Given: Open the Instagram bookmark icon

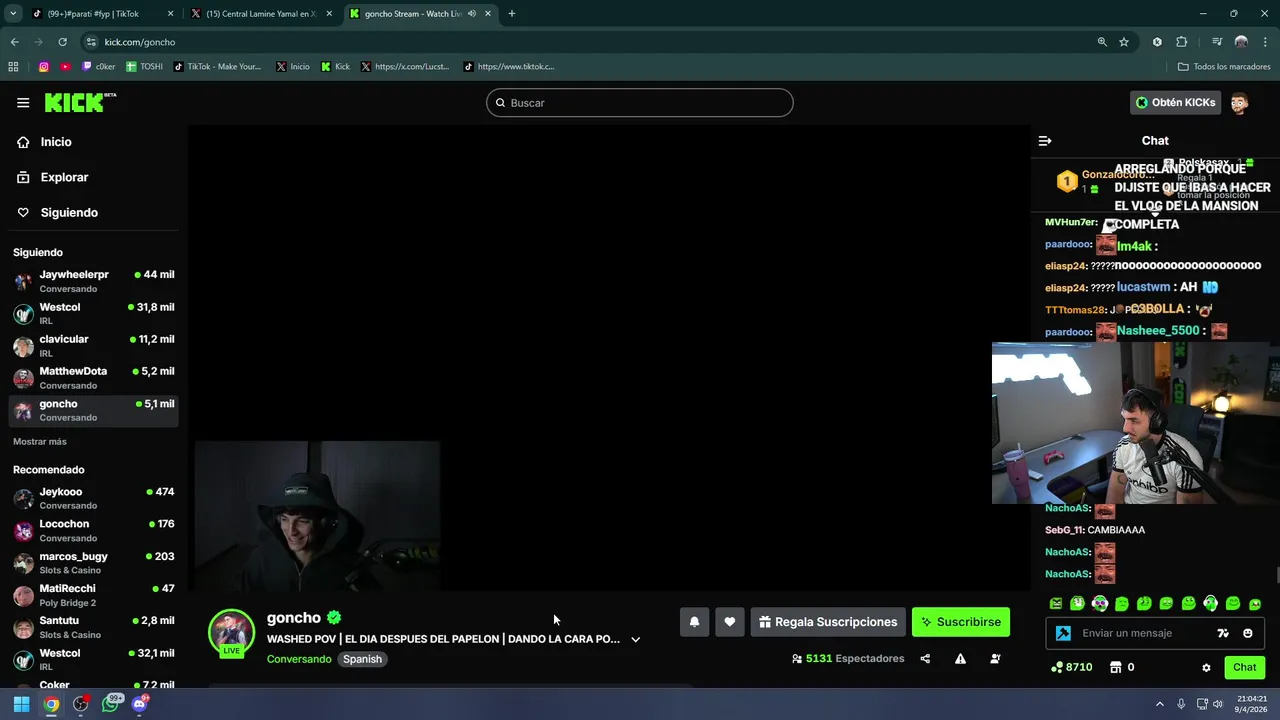Looking at the screenshot, I should coord(43,67).
